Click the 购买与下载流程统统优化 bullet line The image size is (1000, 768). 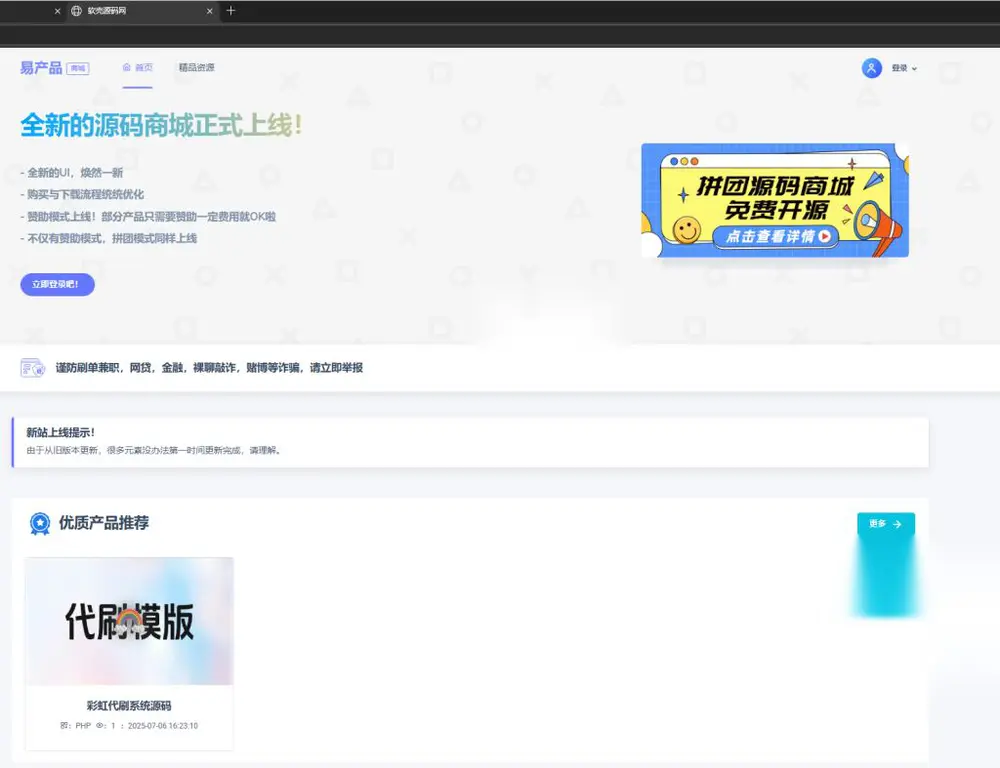[x=82, y=195]
